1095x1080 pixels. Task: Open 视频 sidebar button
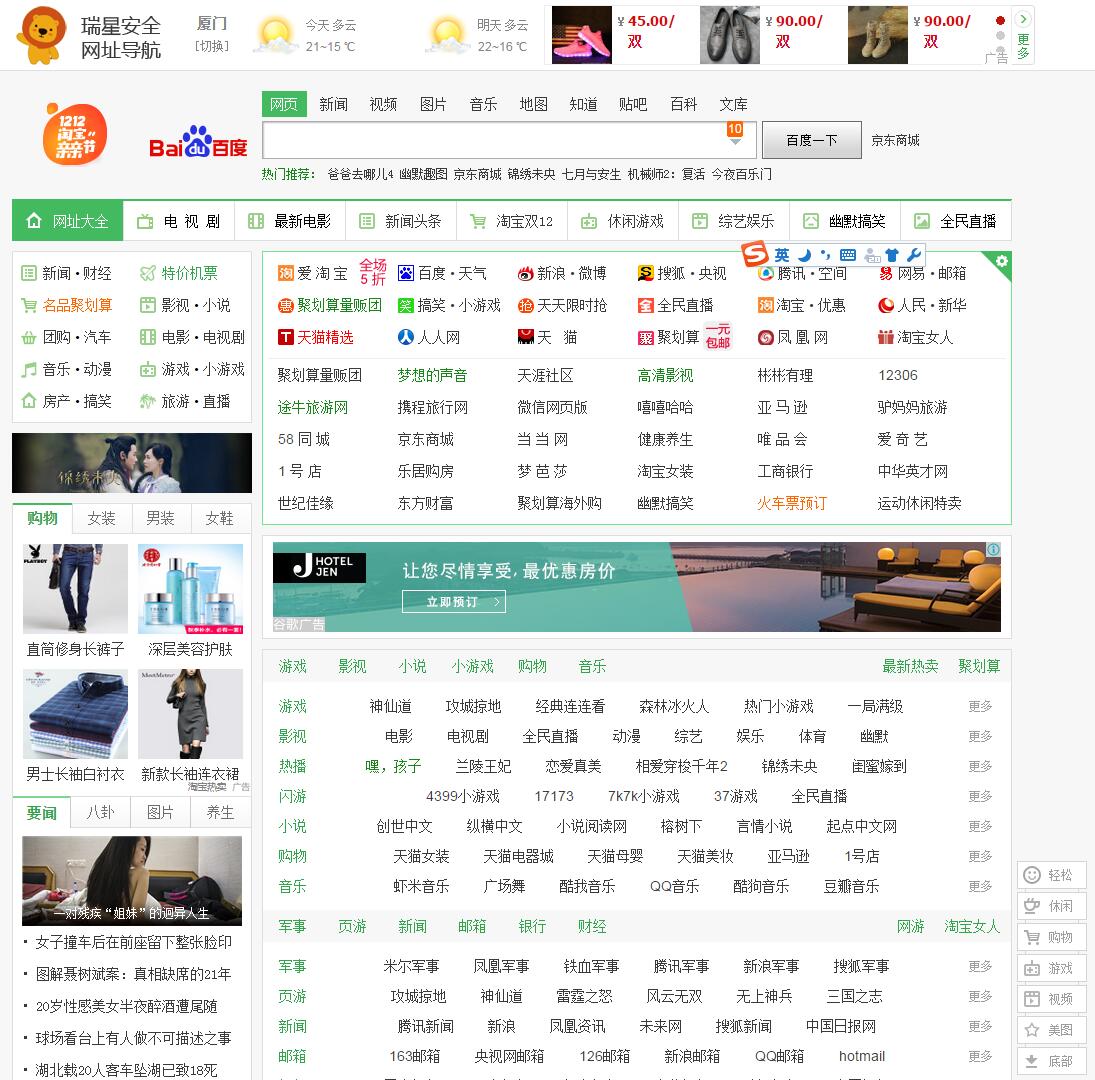point(1052,999)
